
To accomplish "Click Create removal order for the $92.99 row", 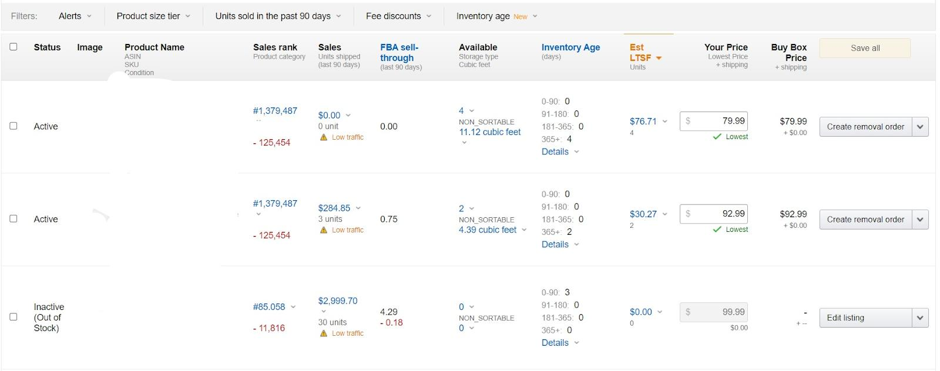I will click(x=865, y=219).
